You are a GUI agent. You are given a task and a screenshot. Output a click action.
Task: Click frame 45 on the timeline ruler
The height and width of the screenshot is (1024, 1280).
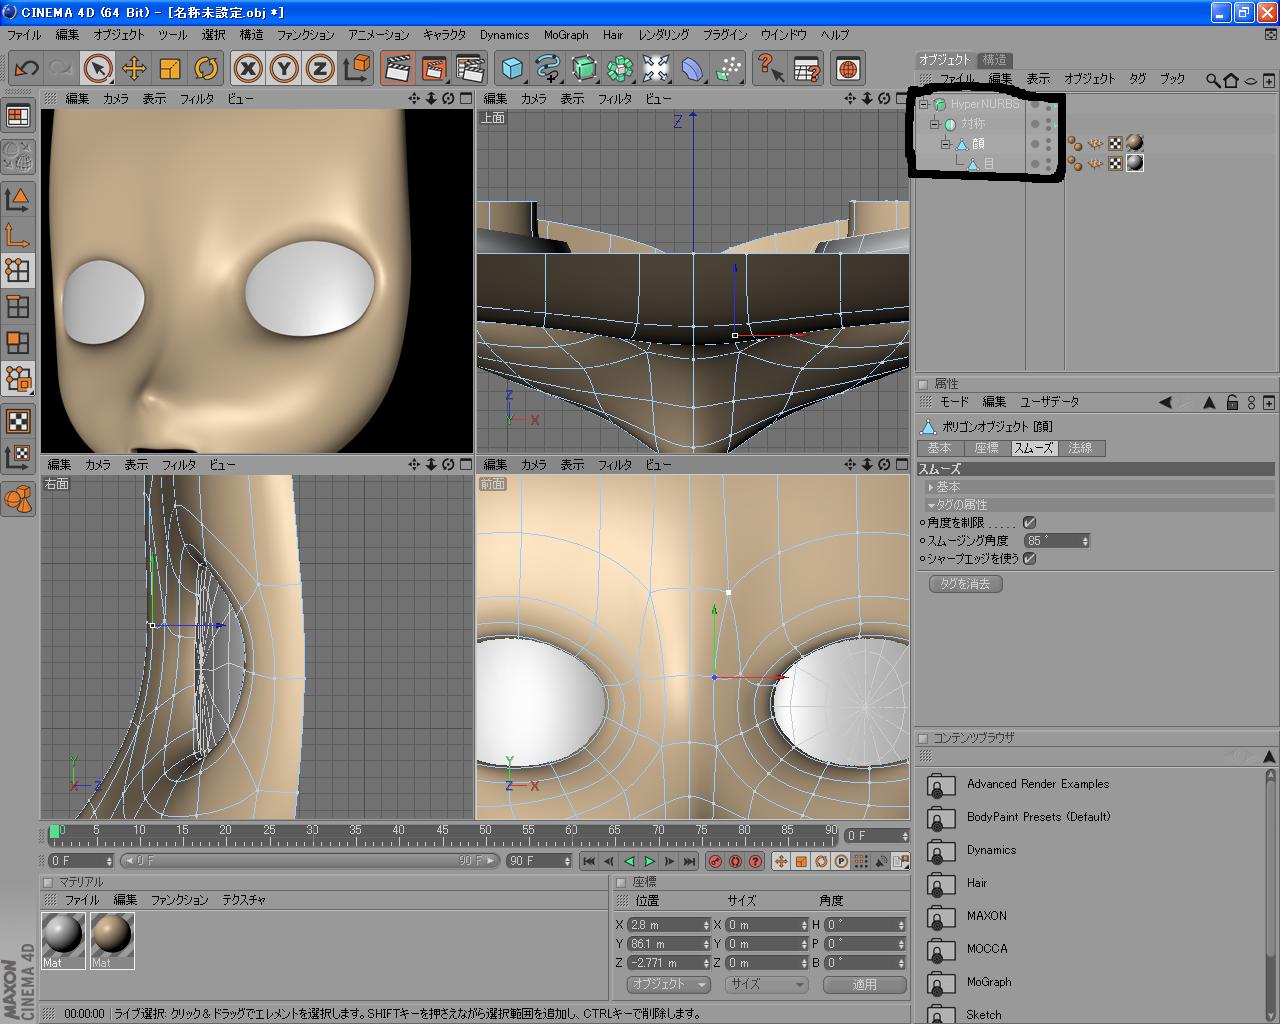click(x=442, y=831)
